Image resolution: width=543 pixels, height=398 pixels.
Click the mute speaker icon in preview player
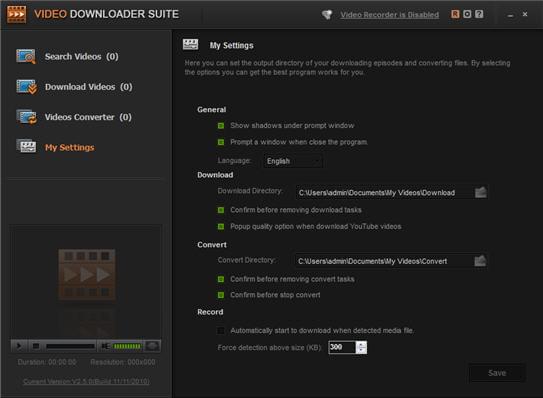pyautogui.click(x=106, y=346)
